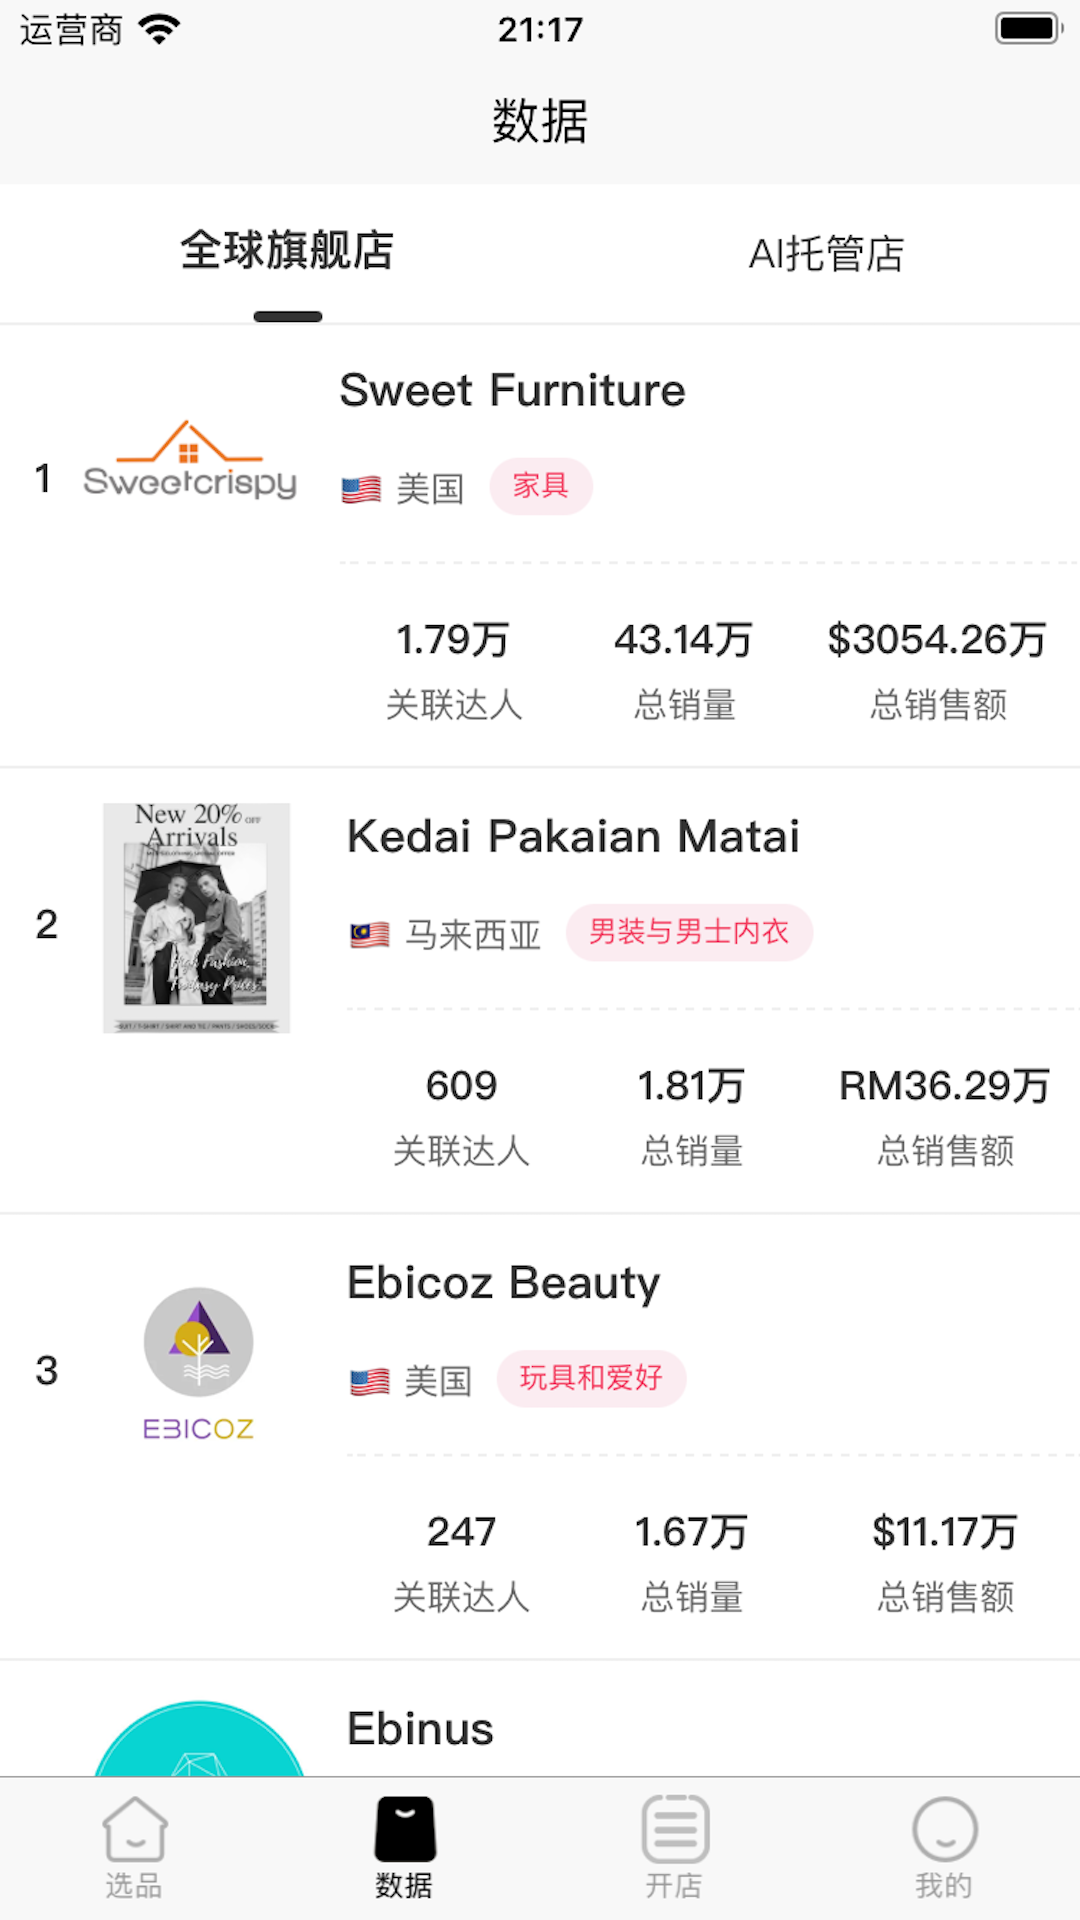Tap the Malaysia flag icon

[369, 935]
